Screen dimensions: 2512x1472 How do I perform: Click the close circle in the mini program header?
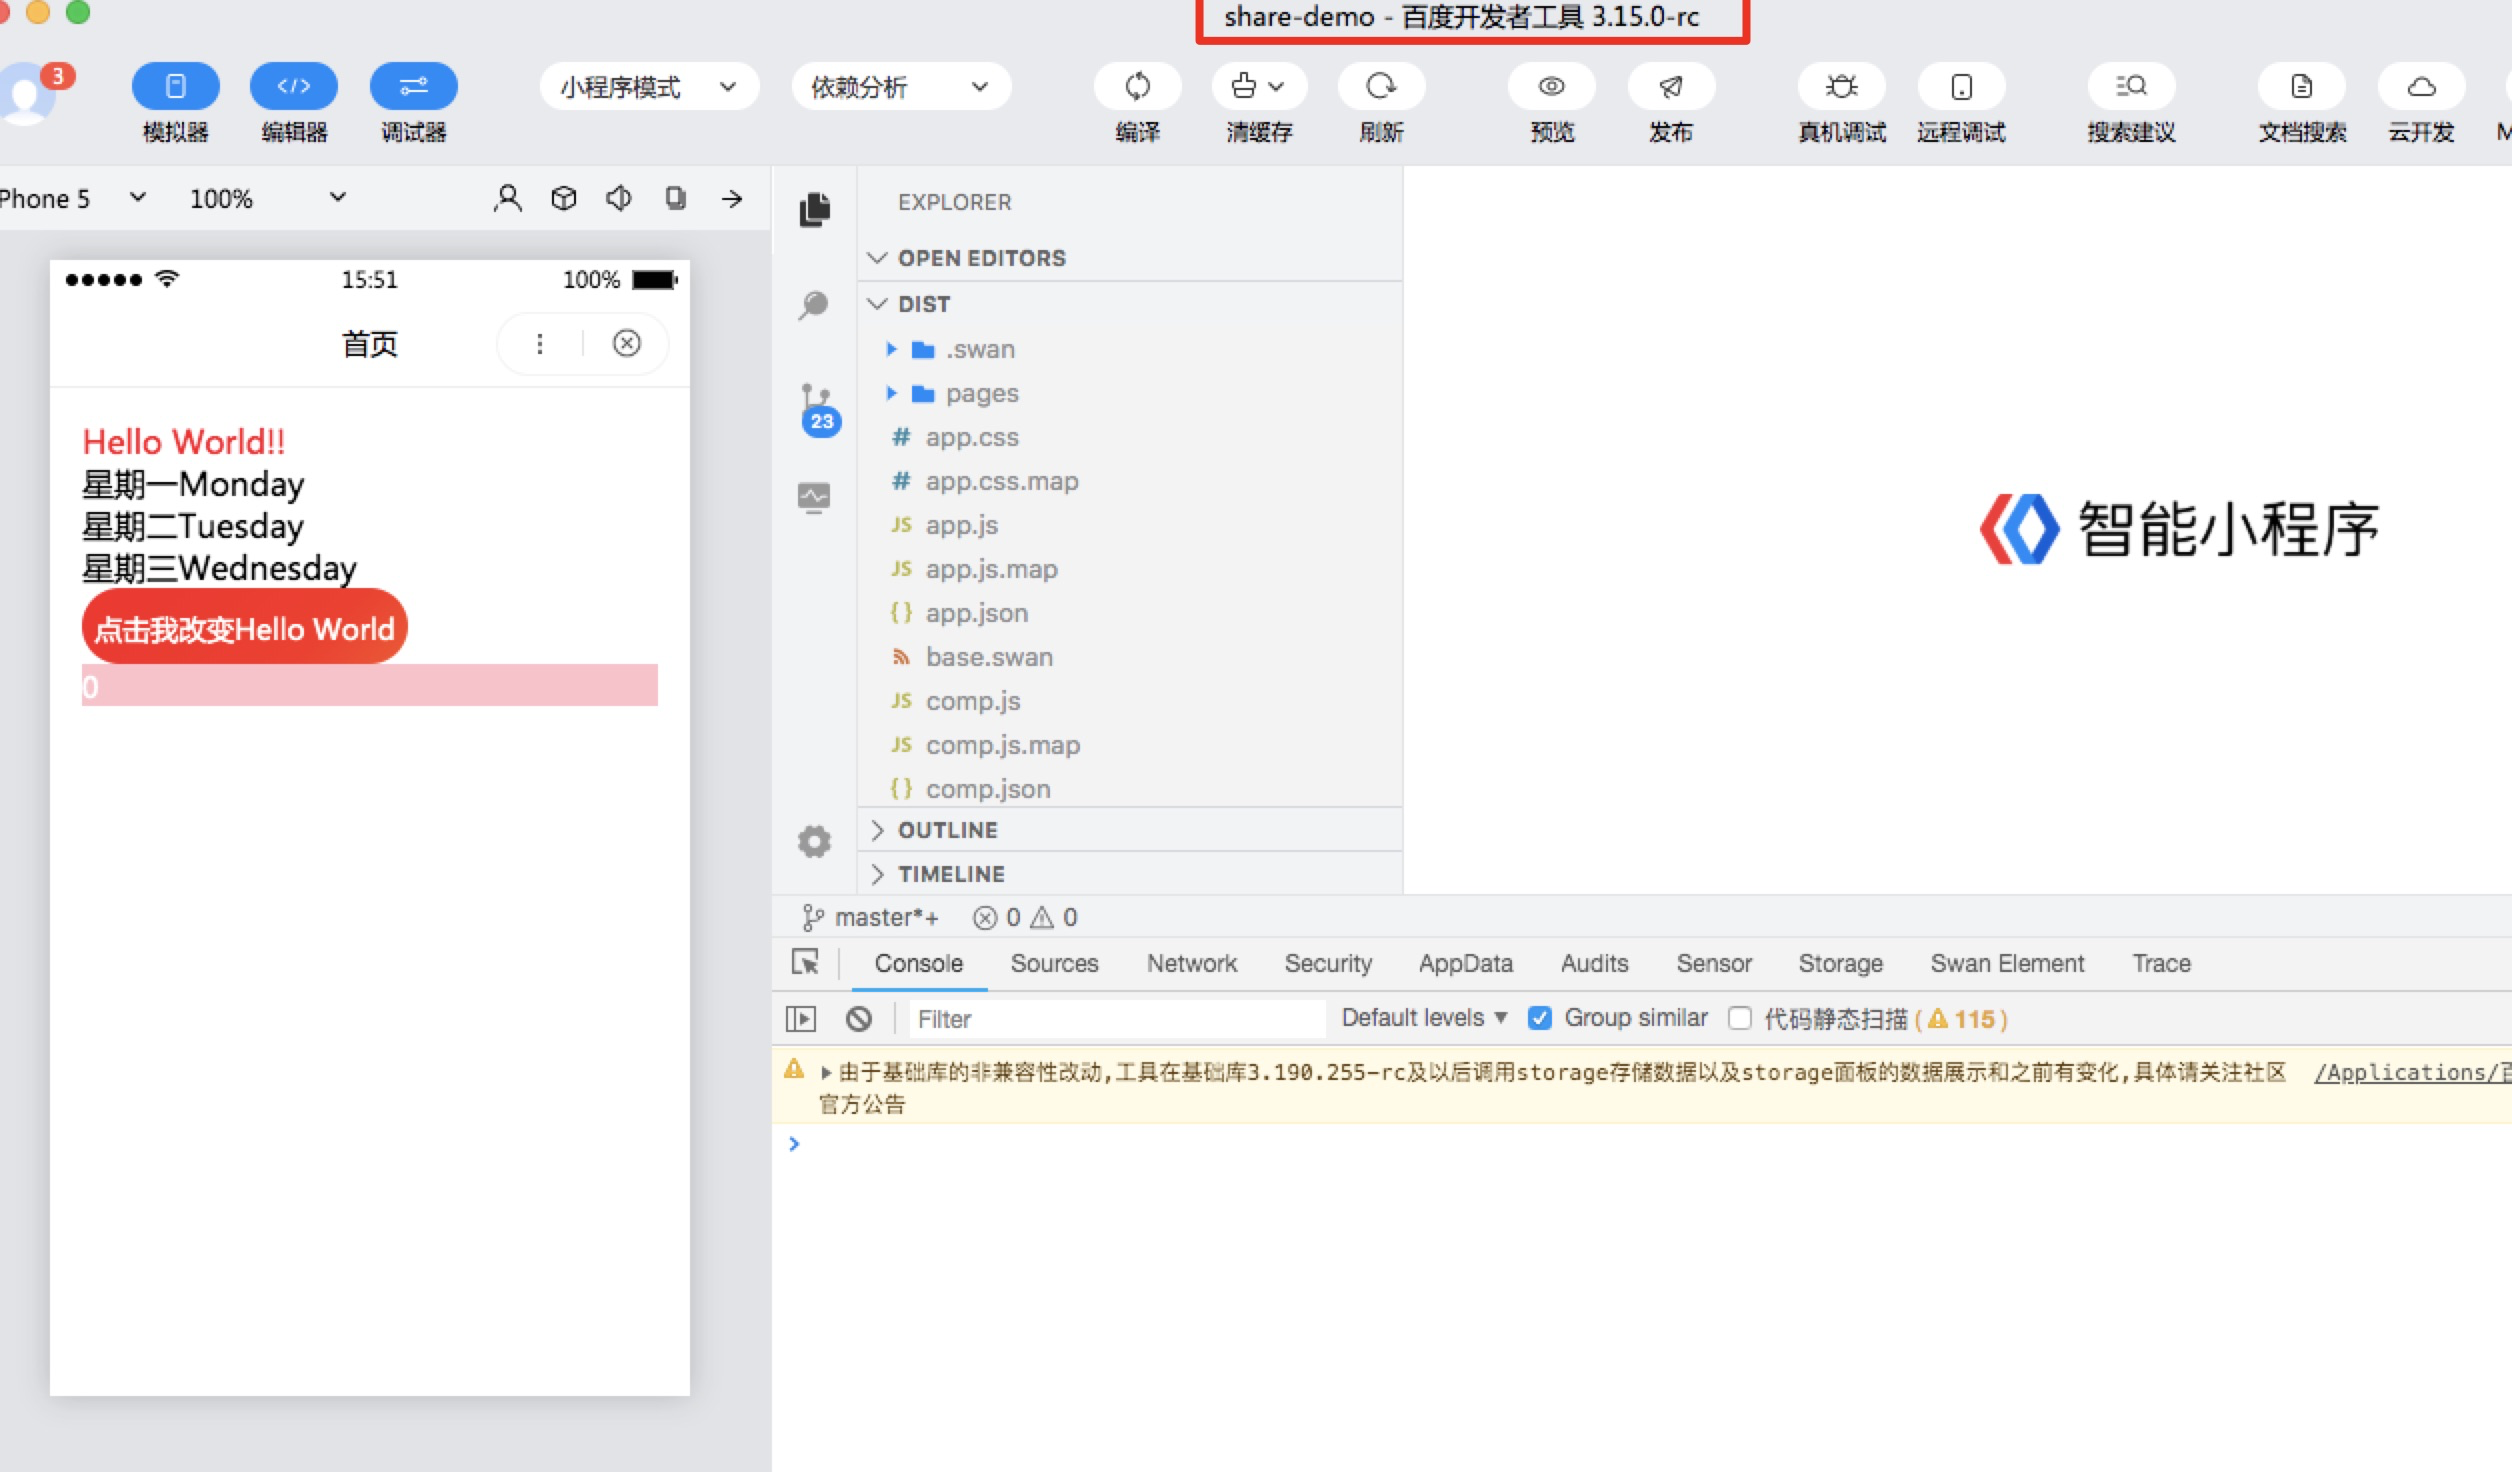click(627, 343)
